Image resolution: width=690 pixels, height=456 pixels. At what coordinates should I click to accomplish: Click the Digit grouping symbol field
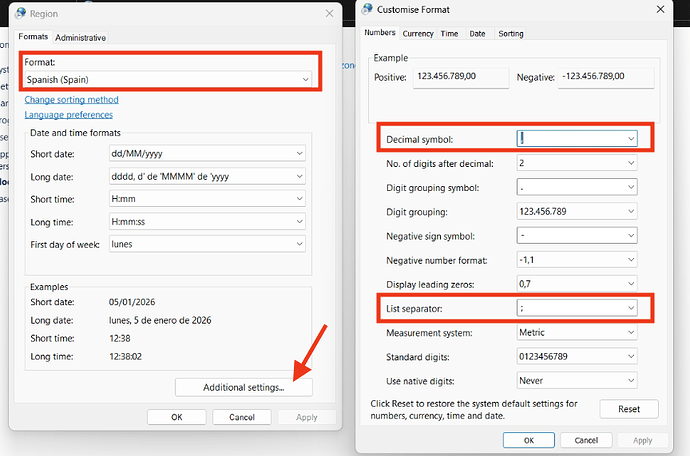click(576, 187)
